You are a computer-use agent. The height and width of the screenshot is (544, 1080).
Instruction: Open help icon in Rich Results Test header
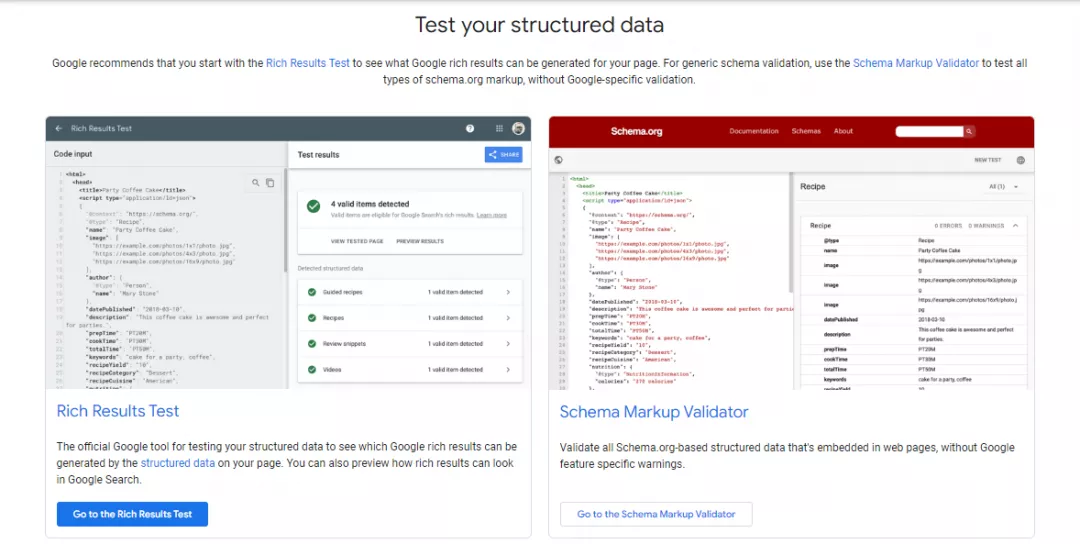(470, 129)
